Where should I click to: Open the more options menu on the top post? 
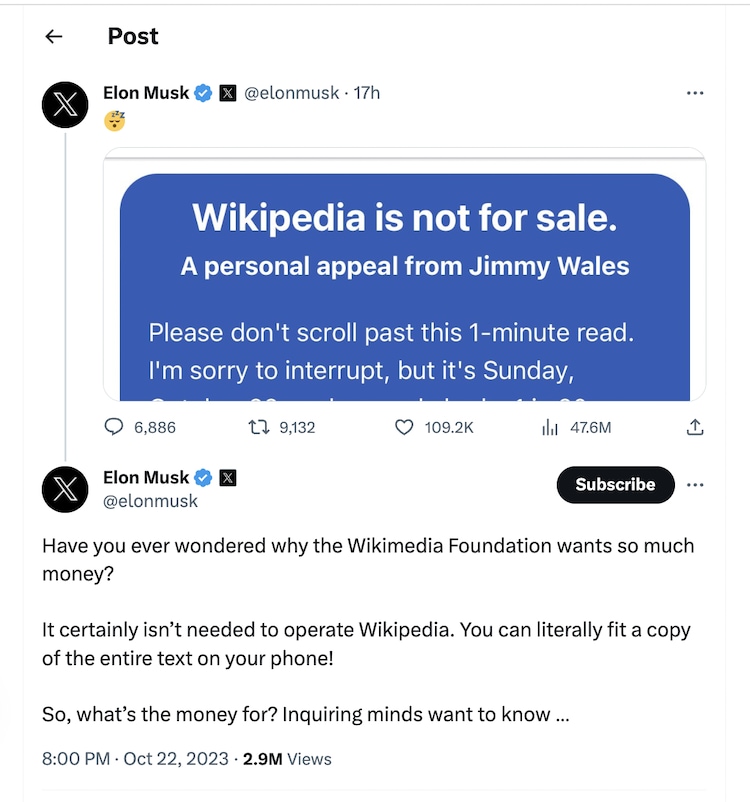coord(695,93)
